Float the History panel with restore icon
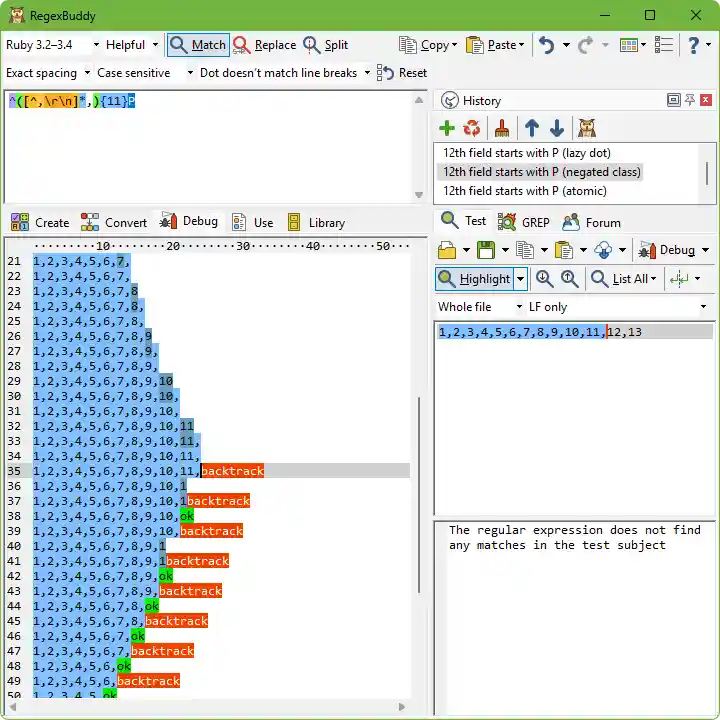Image resolution: width=720 pixels, height=720 pixels. click(x=673, y=100)
